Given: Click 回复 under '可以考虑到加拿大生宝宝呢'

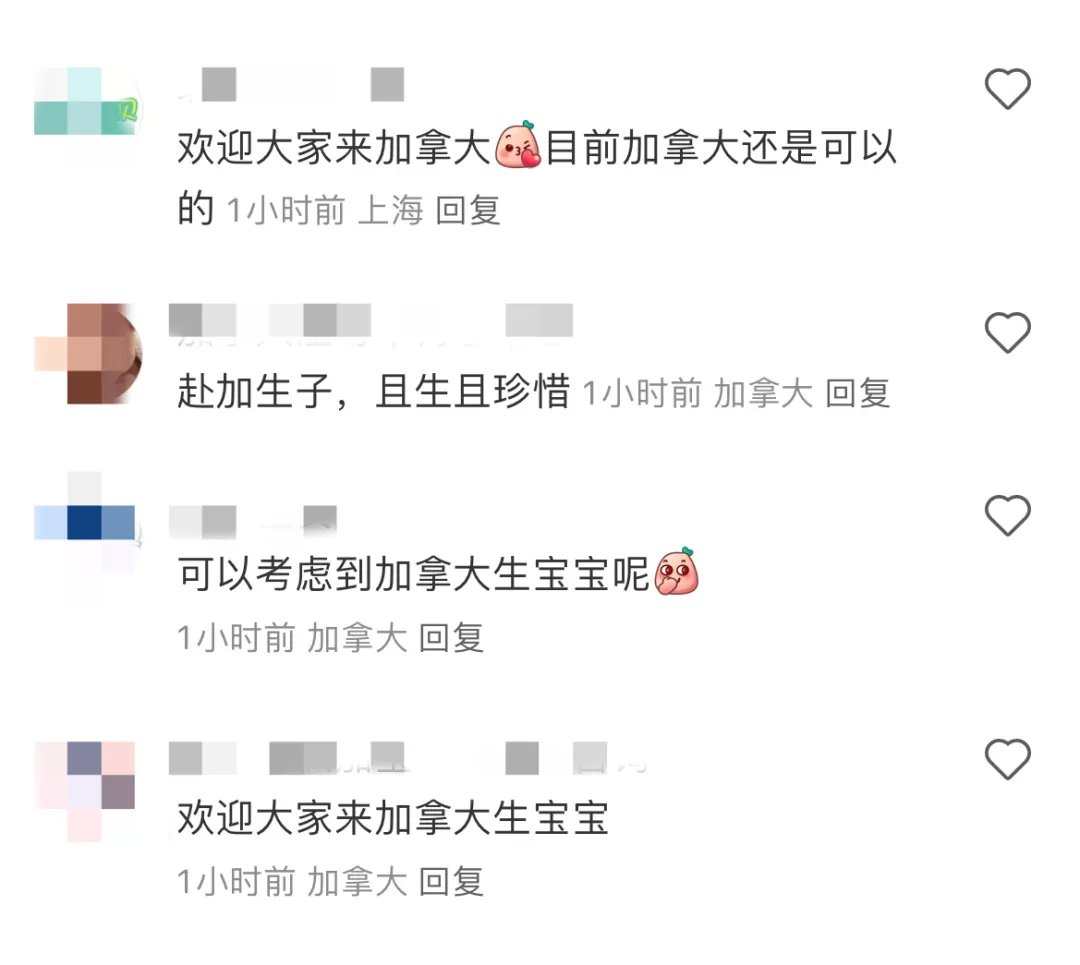Looking at the screenshot, I should [x=451, y=637].
